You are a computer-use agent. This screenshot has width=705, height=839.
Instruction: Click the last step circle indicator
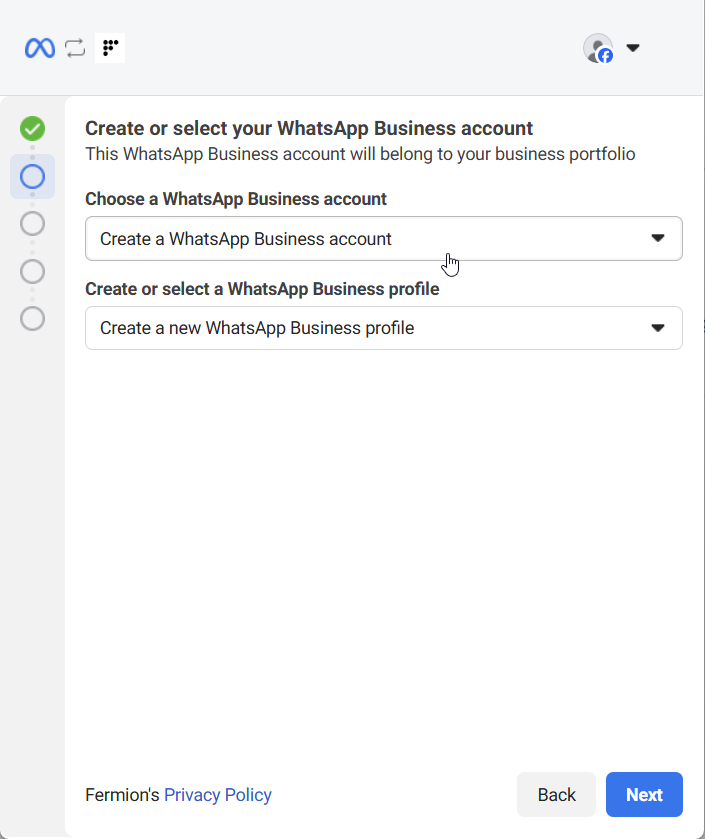click(x=32, y=319)
